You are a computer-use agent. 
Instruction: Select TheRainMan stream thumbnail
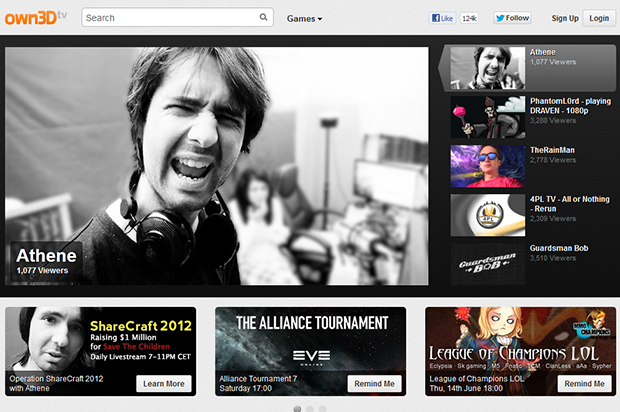point(488,166)
